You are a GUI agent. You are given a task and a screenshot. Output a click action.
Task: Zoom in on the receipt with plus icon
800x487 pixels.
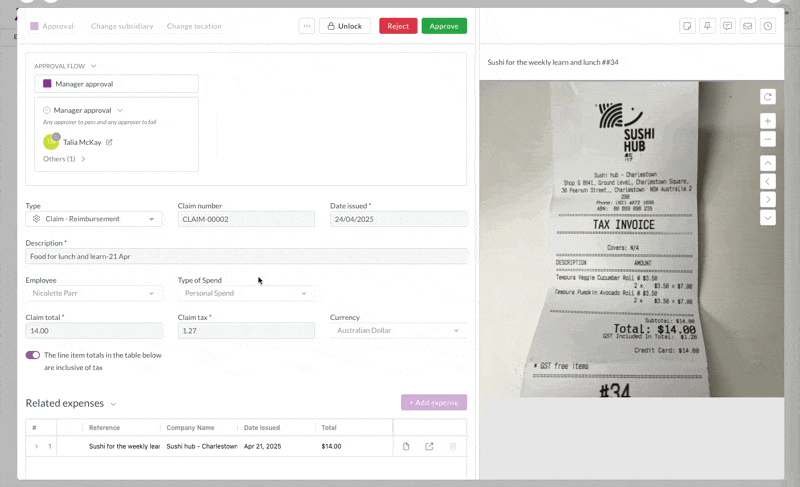(768, 121)
